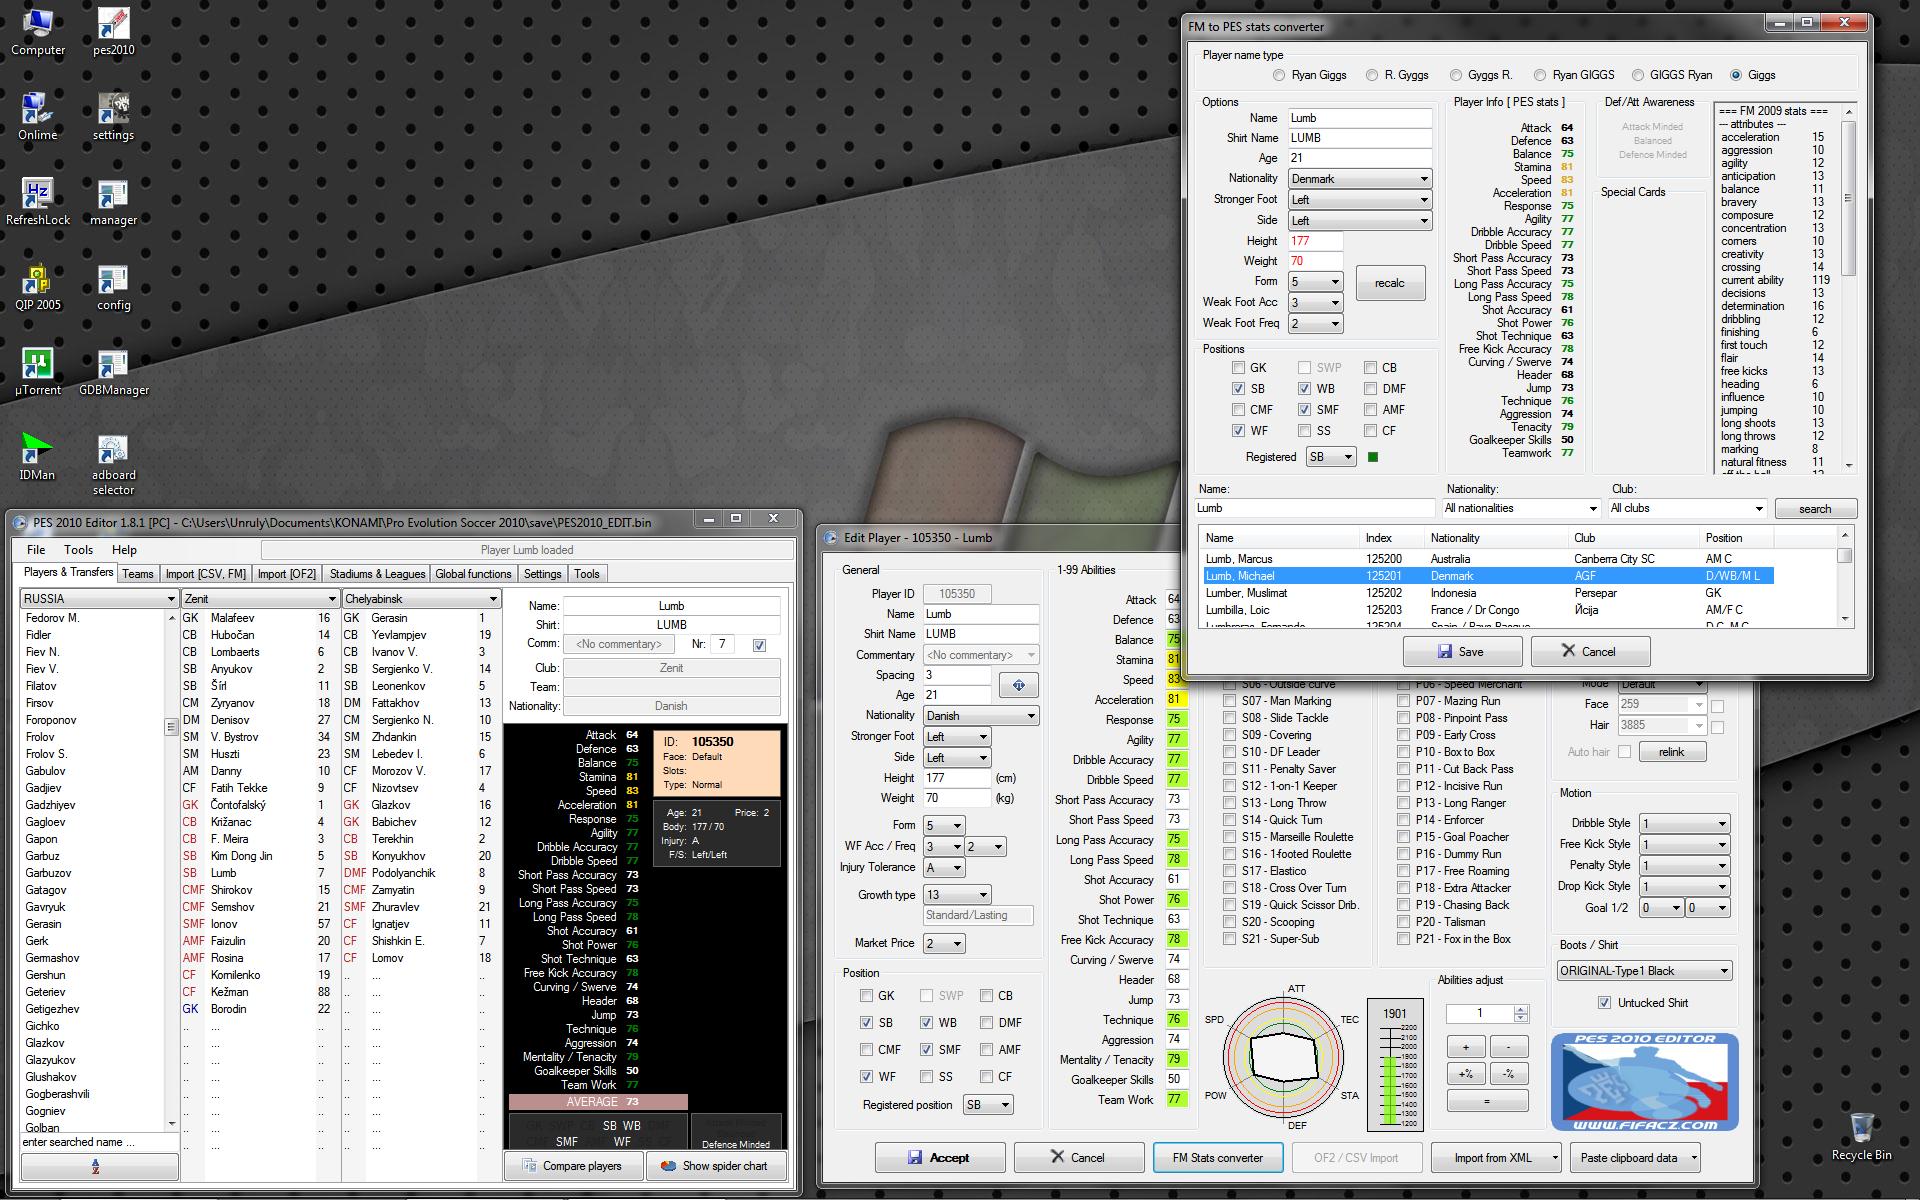Open GDBManager desktop shortcut
This screenshot has height=1200, width=1920.
(113, 372)
